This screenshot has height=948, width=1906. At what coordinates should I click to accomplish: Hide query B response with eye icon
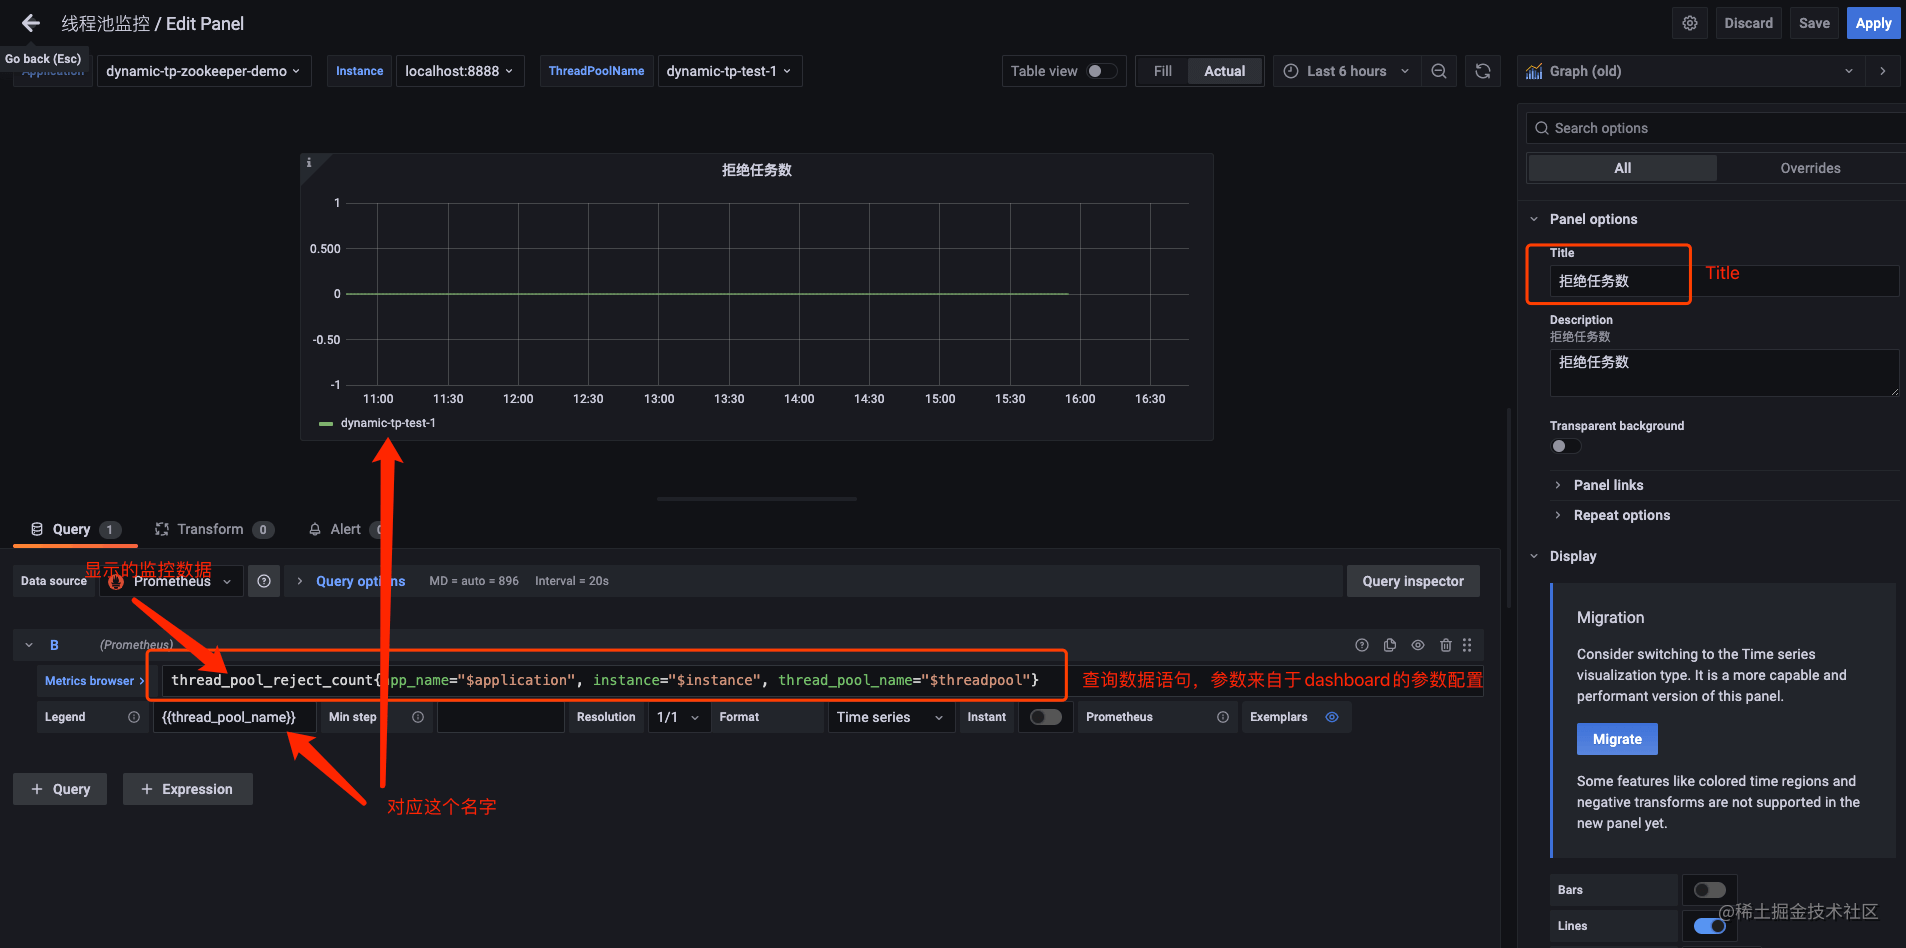click(1418, 645)
